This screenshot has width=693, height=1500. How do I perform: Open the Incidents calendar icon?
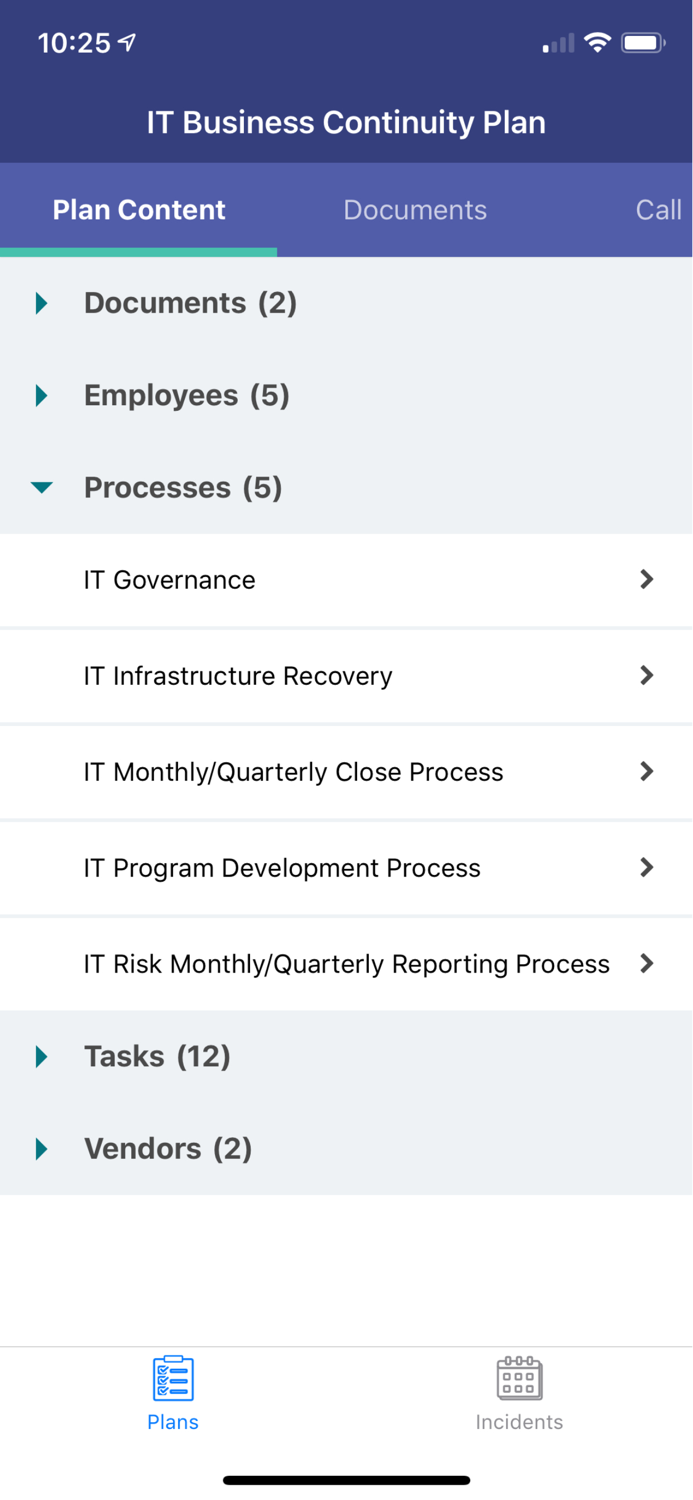519,1378
